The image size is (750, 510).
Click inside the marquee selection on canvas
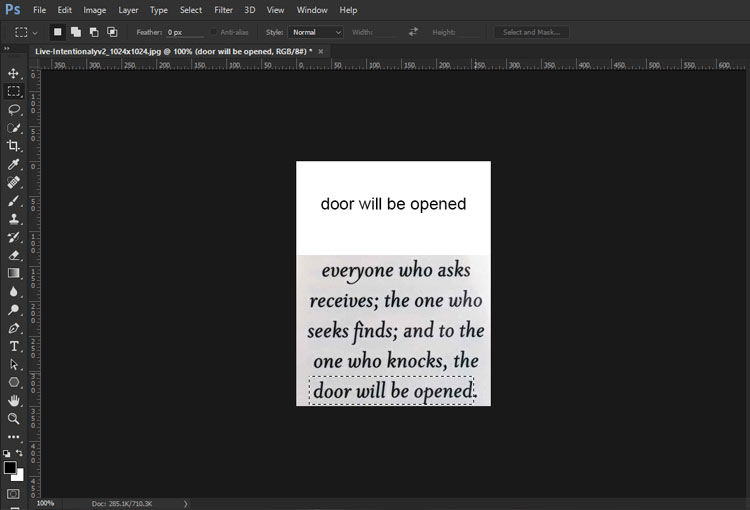(391, 391)
